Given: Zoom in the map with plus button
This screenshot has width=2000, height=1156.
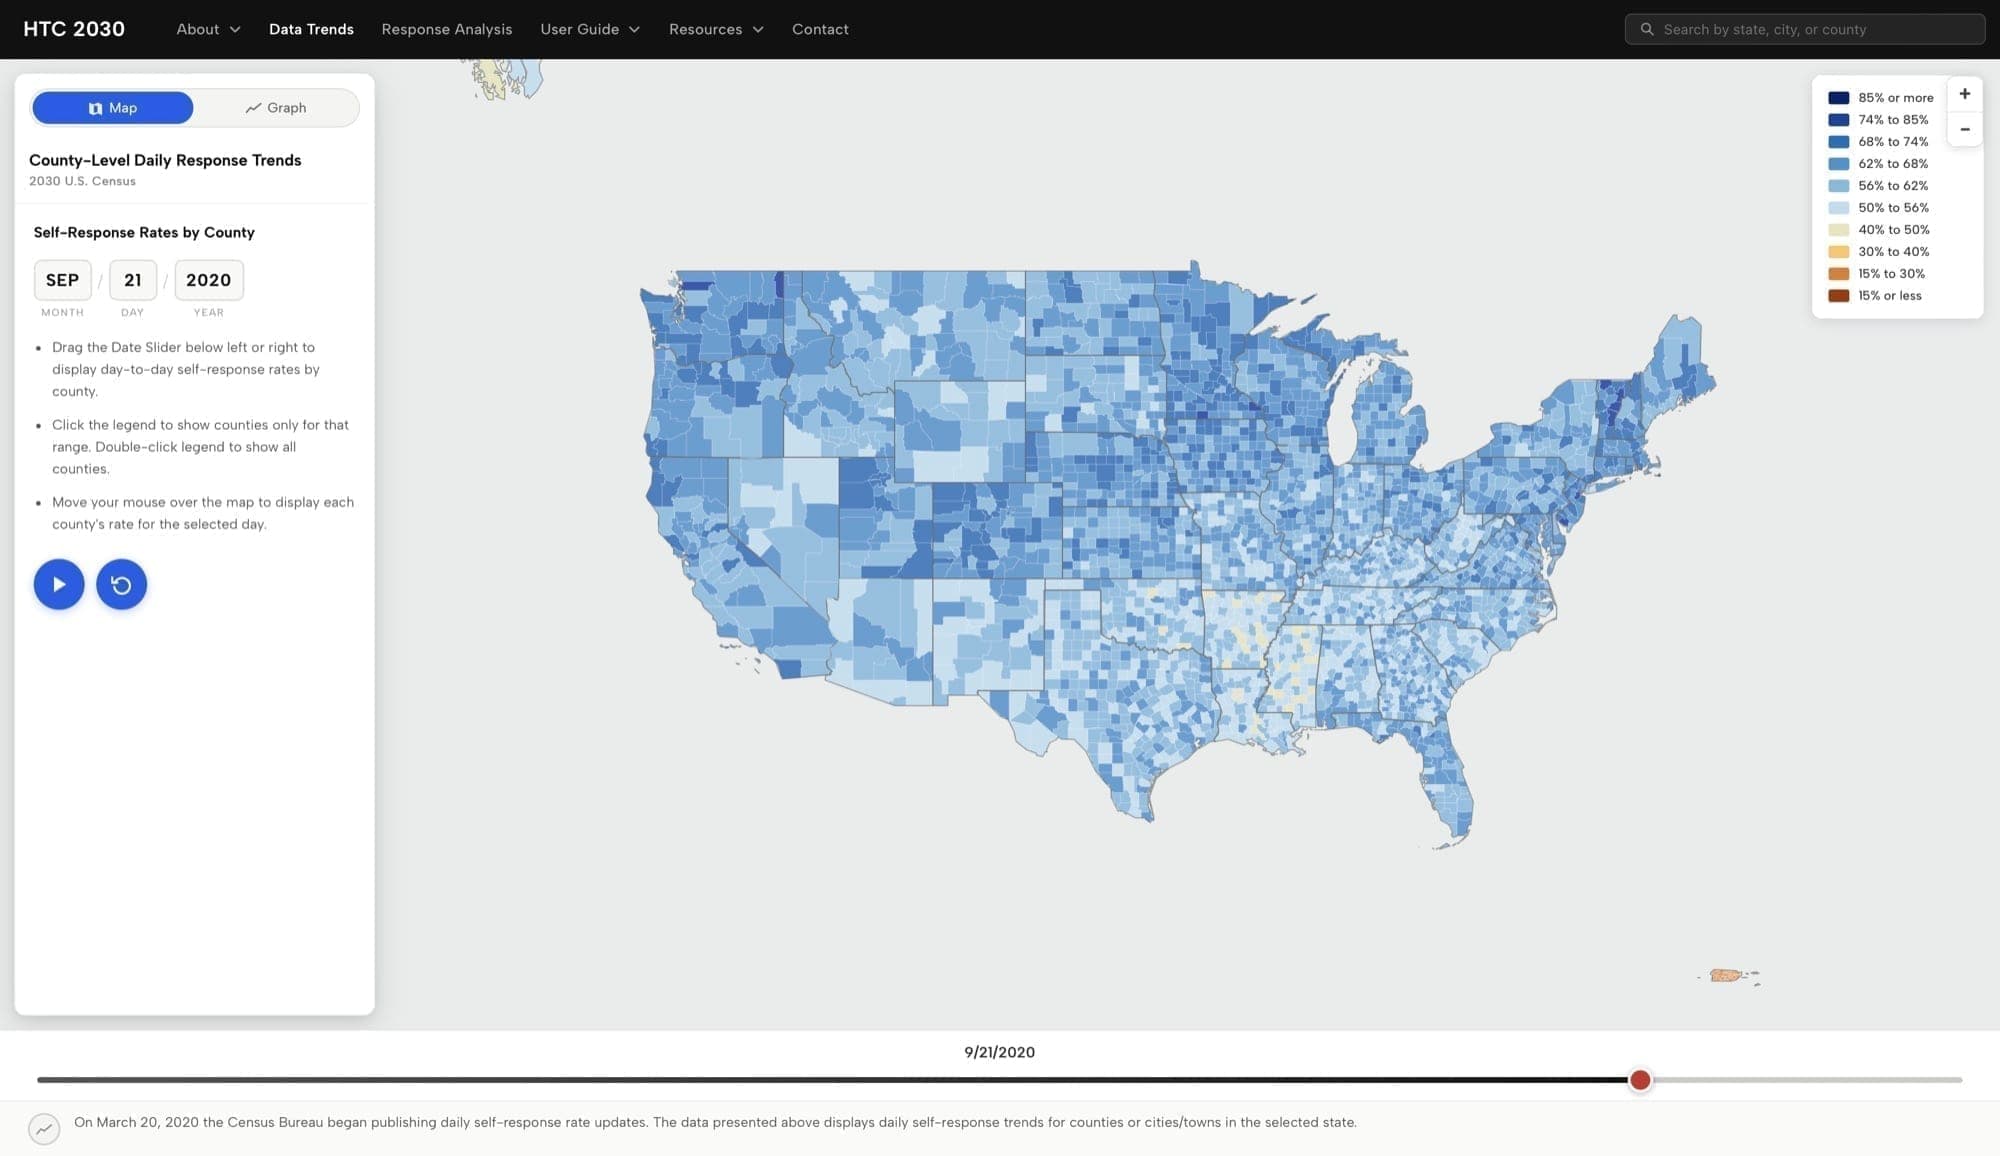Looking at the screenshot, I should point(1964,94).
